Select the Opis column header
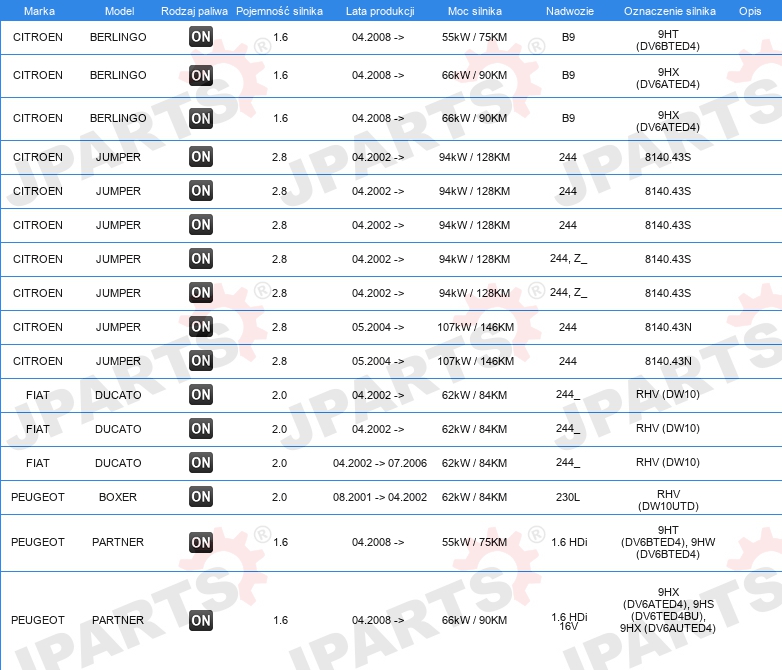This screenshot has height=670, width=782. (x=750, y=11)
